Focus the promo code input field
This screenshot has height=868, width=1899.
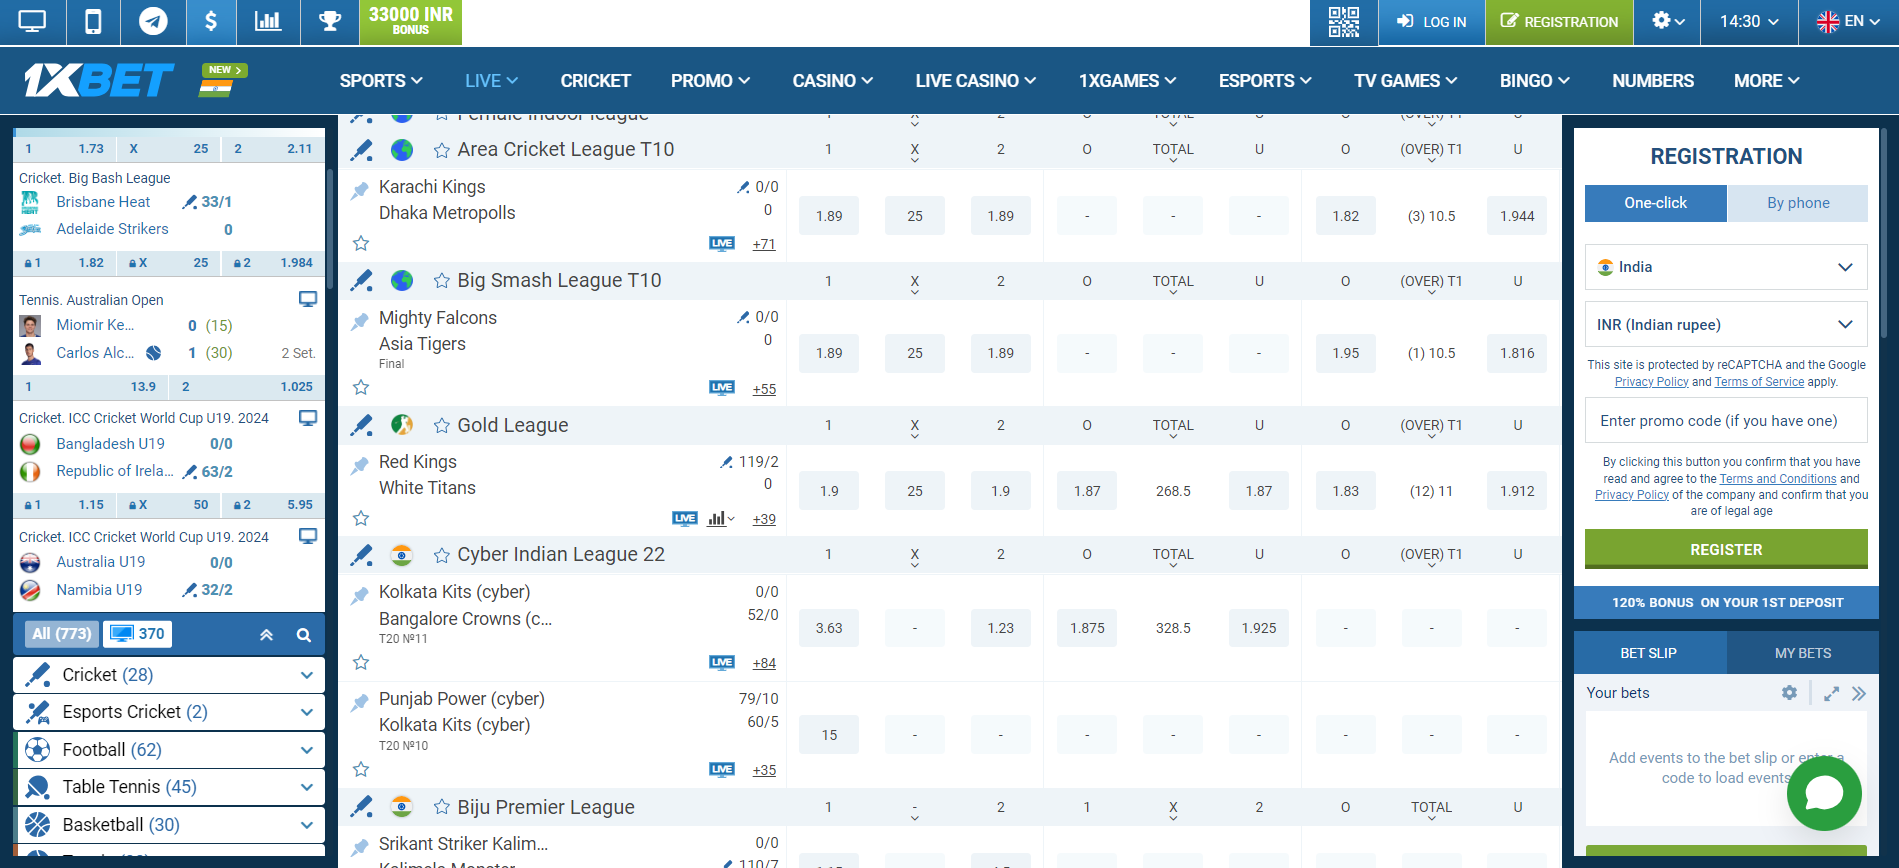1726,421
